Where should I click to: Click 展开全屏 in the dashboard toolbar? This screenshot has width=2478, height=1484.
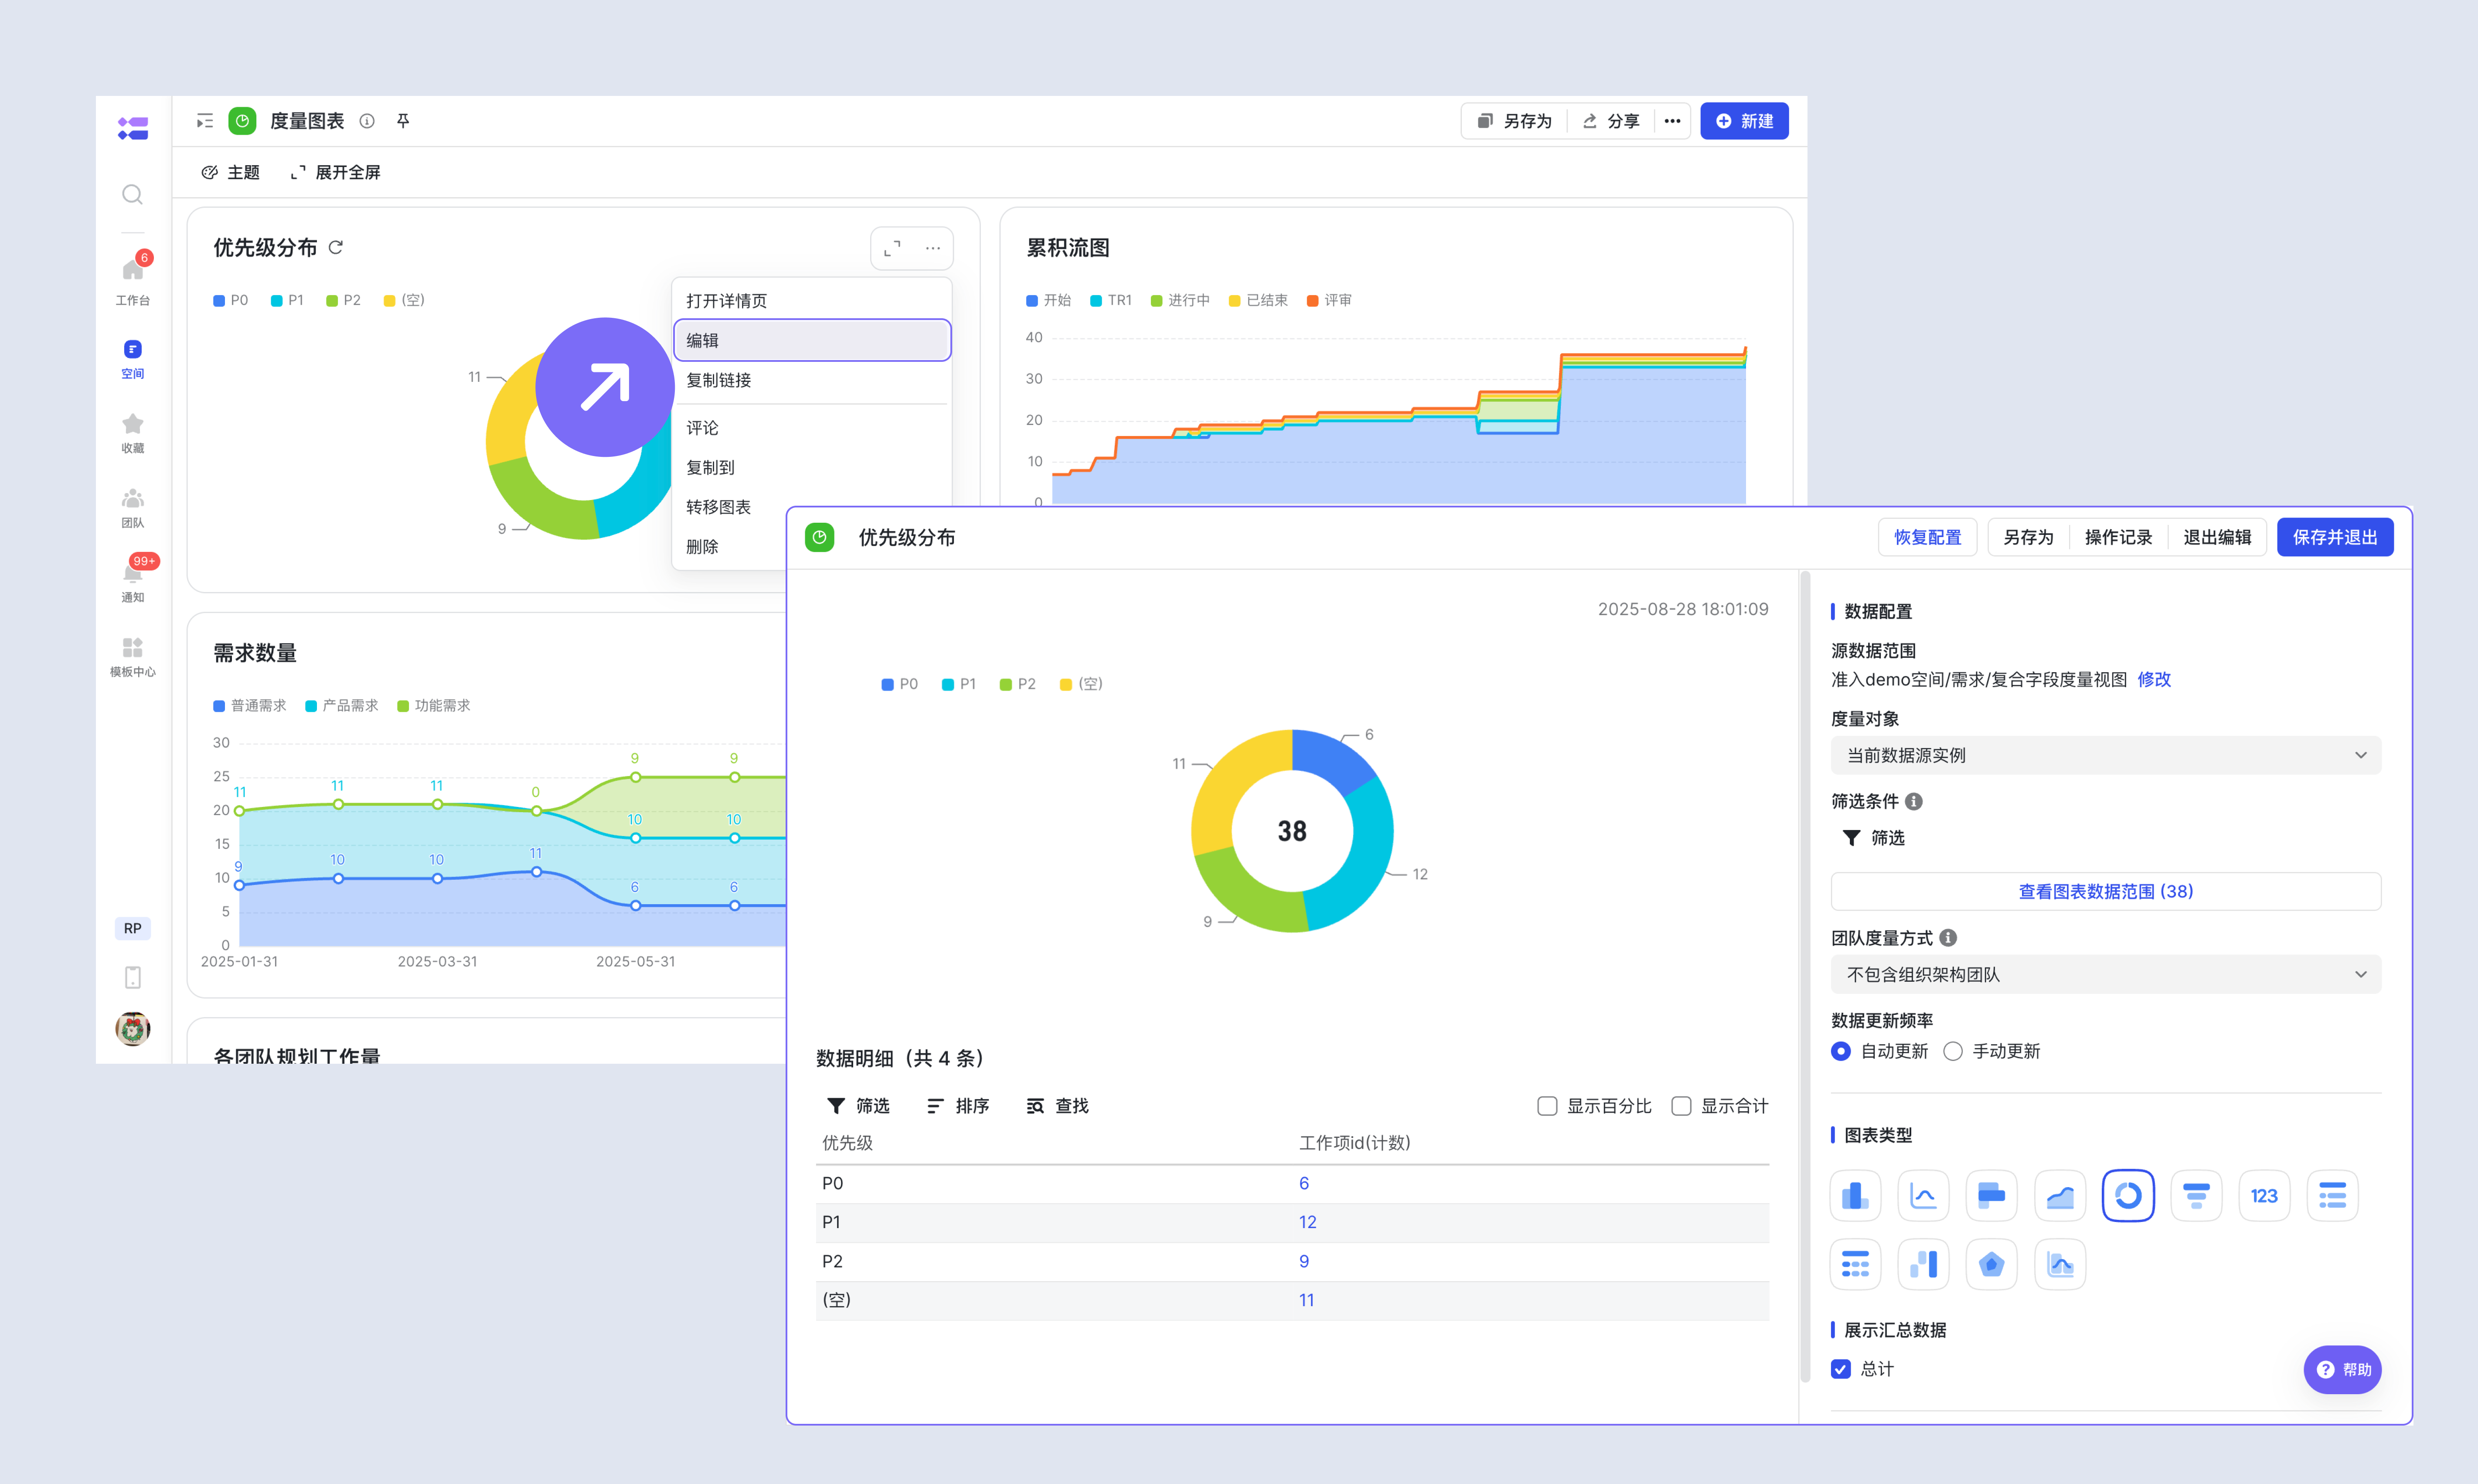pos(336,172)
